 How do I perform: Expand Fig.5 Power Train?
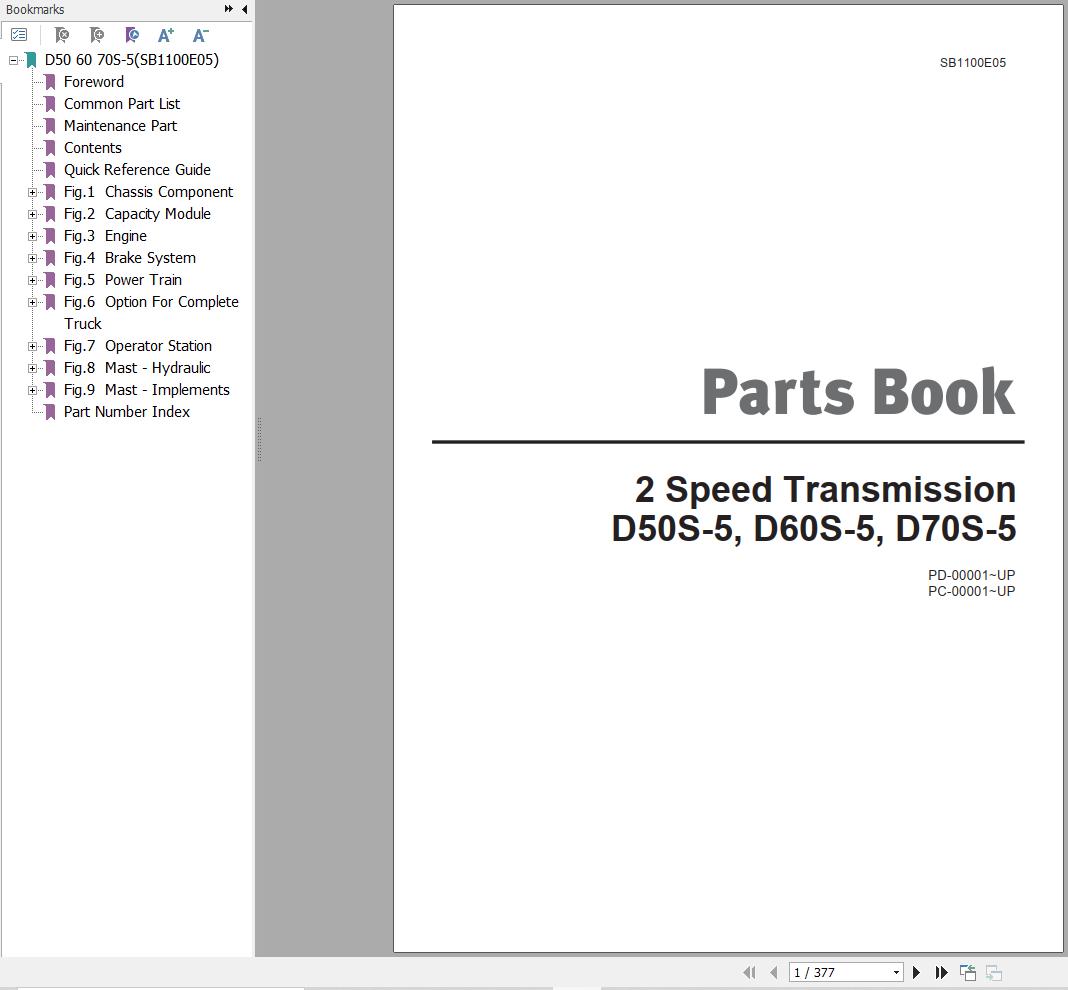click(x=32, y=280)
